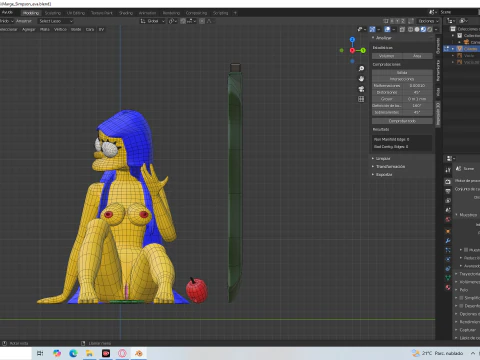The height and width of the screenshot is (360, 480).
Task: Switch to the Shading workspace tab
Action: click(x=126, y=13)
